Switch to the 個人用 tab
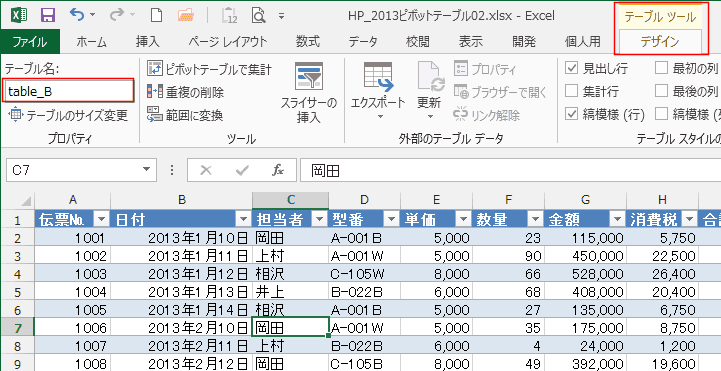721x371 pixels. pyautogui.click(x=583, y=42)
